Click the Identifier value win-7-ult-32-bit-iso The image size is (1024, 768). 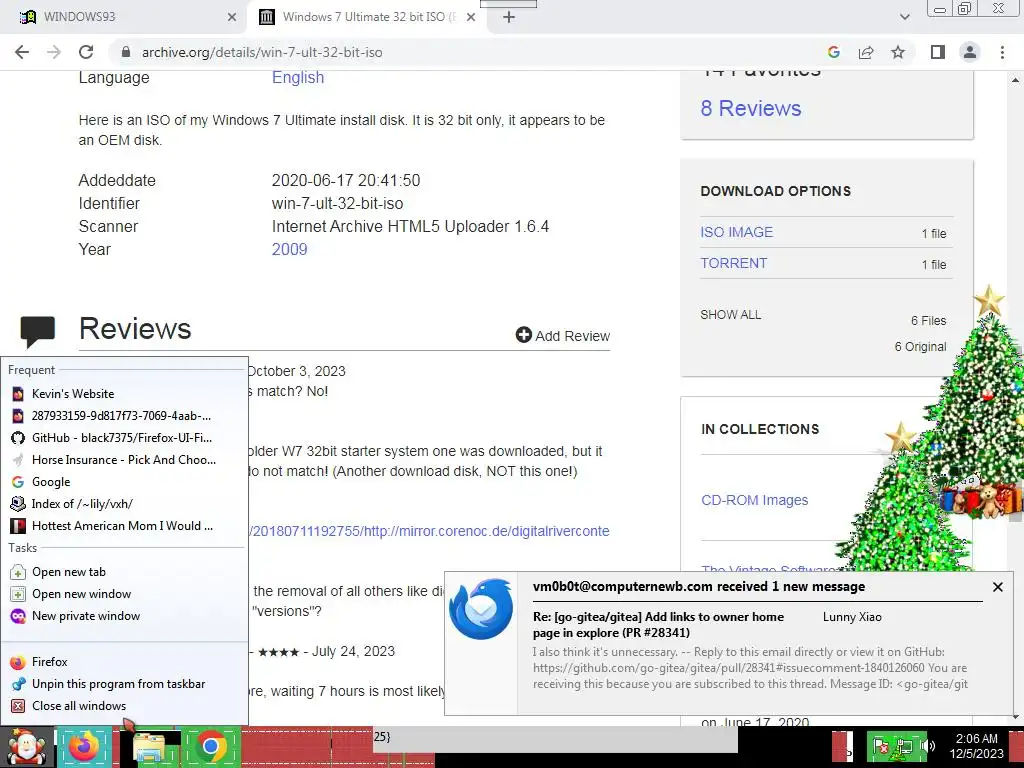click(337, 204)
